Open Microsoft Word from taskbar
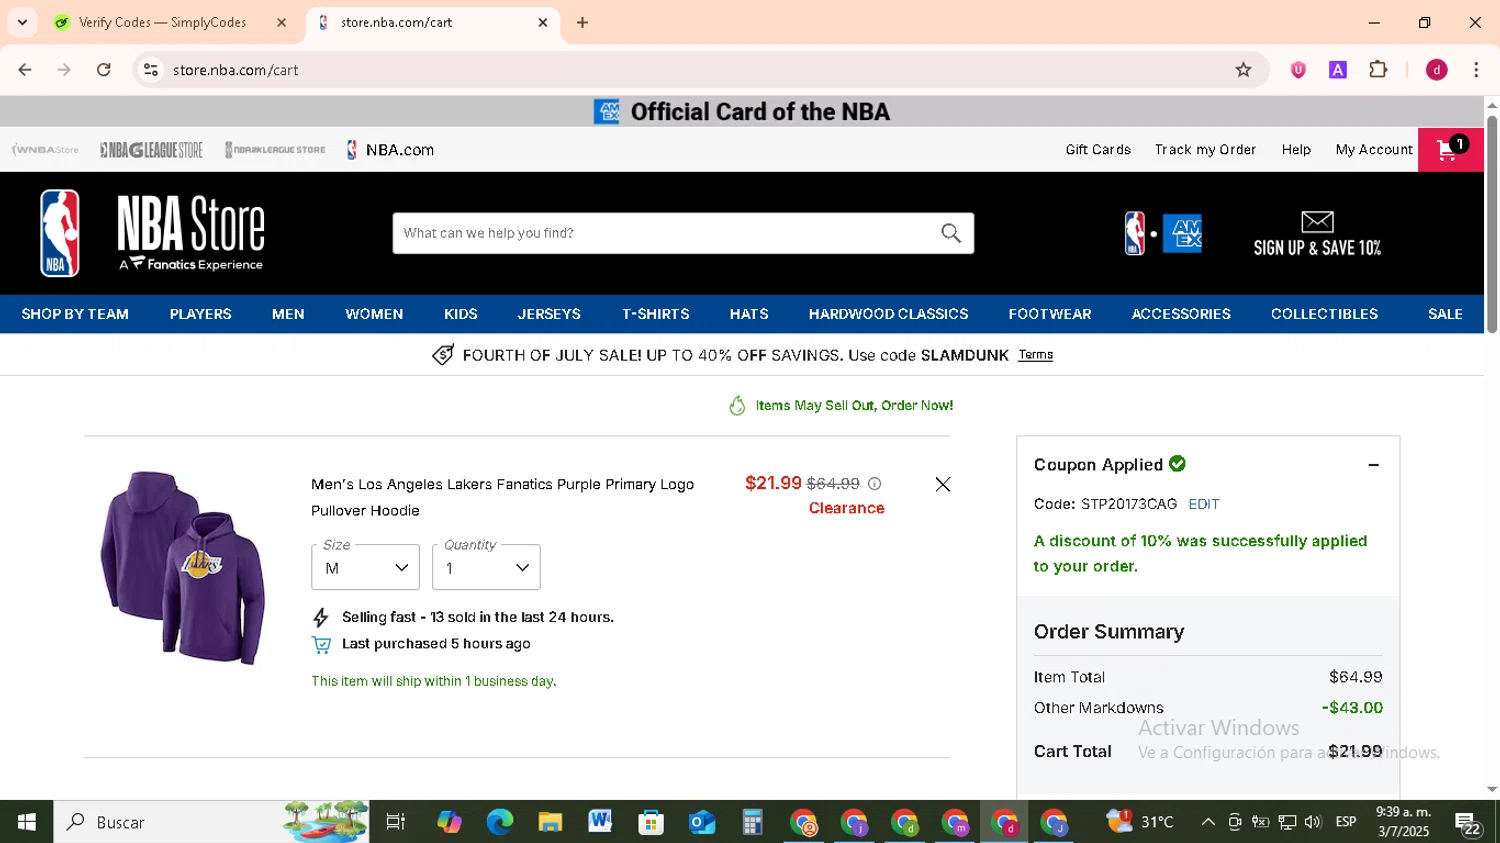Viewport: 1500px width, 843px height. [x=600, y=822]
